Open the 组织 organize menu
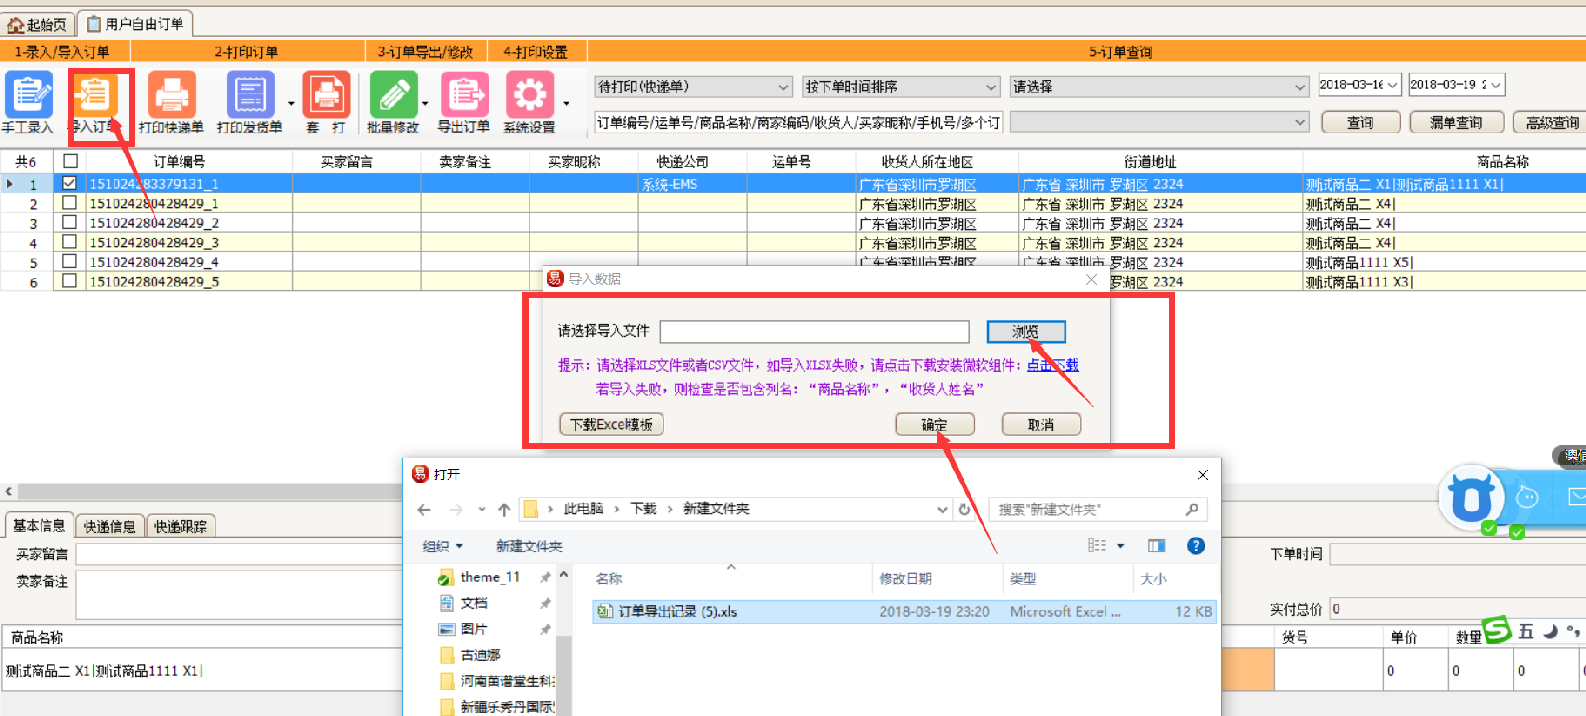Image resolution: width=1586 pixels, height=716 pixels. (x=442, y=546)
